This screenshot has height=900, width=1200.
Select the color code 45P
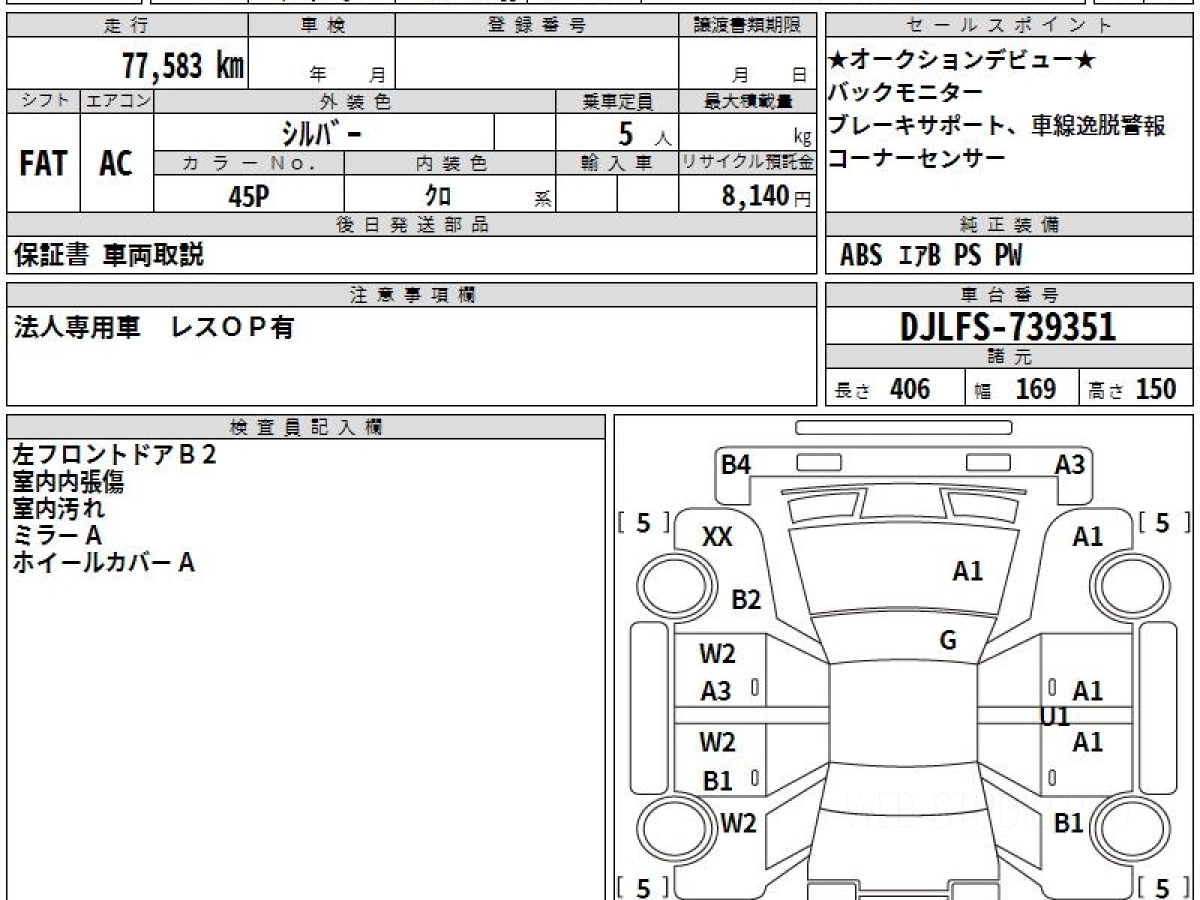click(x=249, y=196)
